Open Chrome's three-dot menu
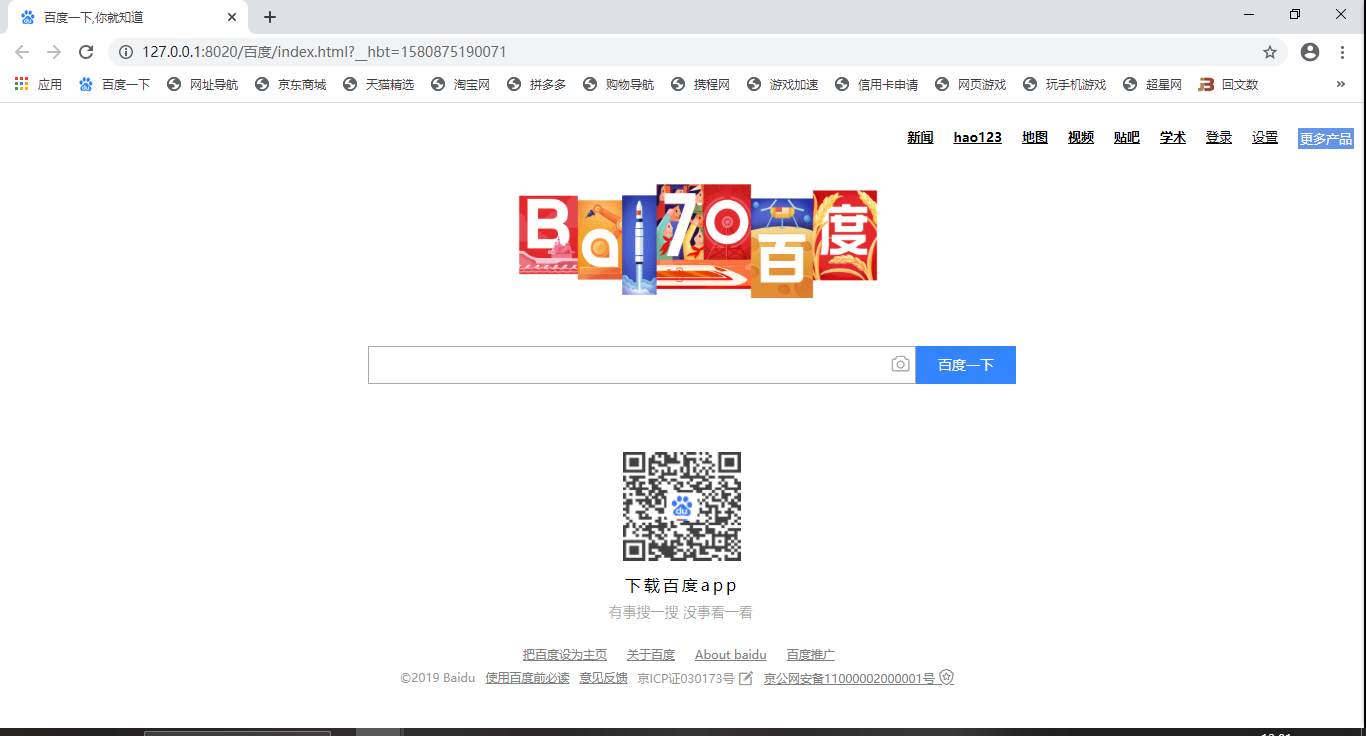The image size is (1366, 736). point(1342,52)
